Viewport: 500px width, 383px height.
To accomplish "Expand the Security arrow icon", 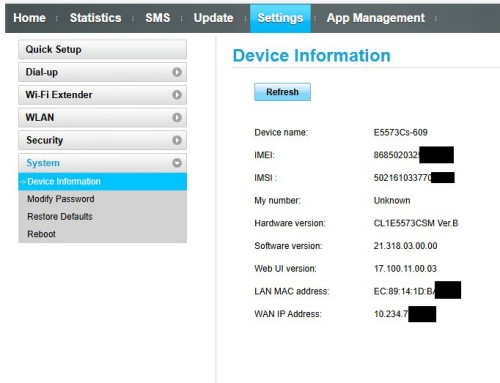I will point(177,140).
